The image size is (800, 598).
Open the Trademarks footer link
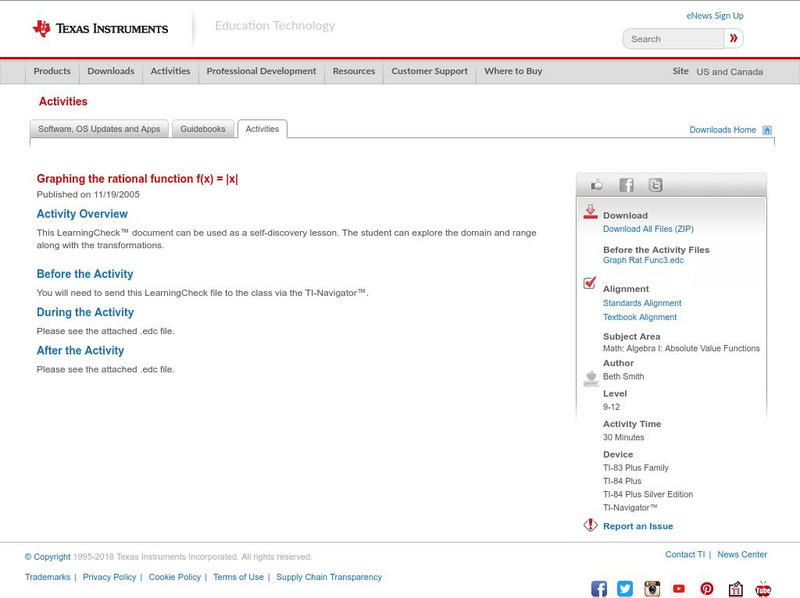coord(47,577)
